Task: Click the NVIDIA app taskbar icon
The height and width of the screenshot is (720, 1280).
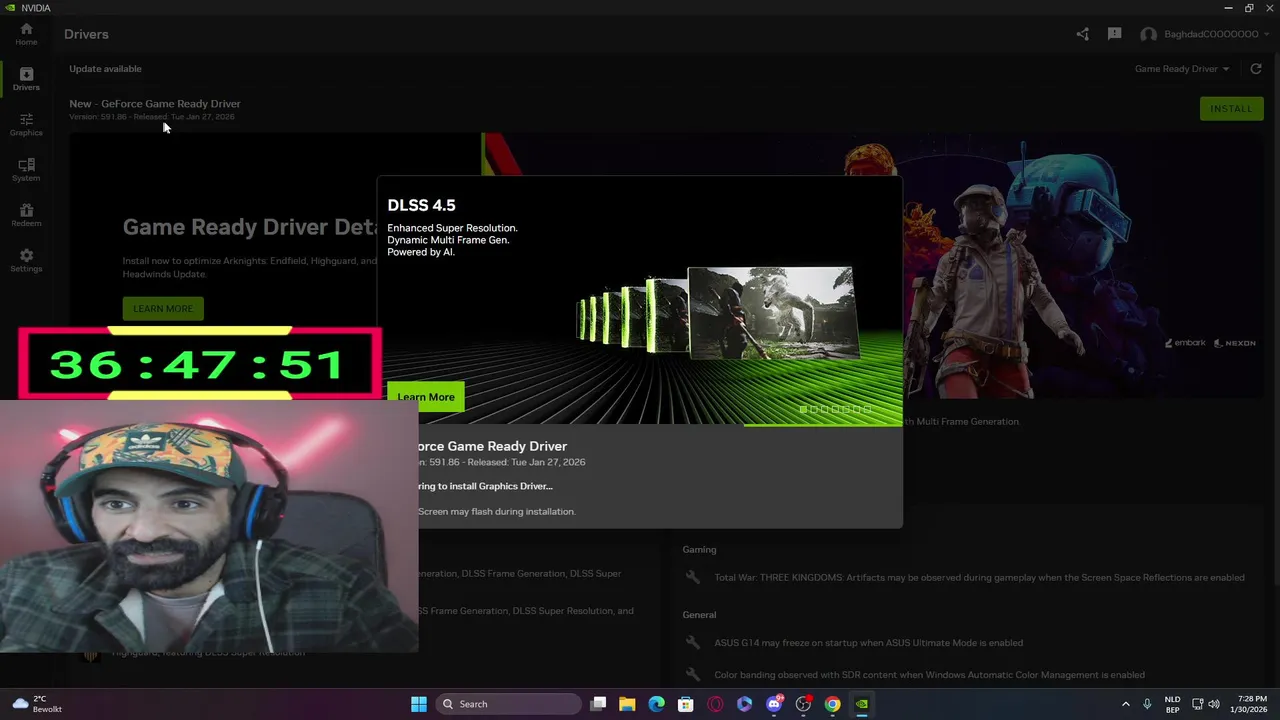Action: pyautogui.click(x=862, y=704)
